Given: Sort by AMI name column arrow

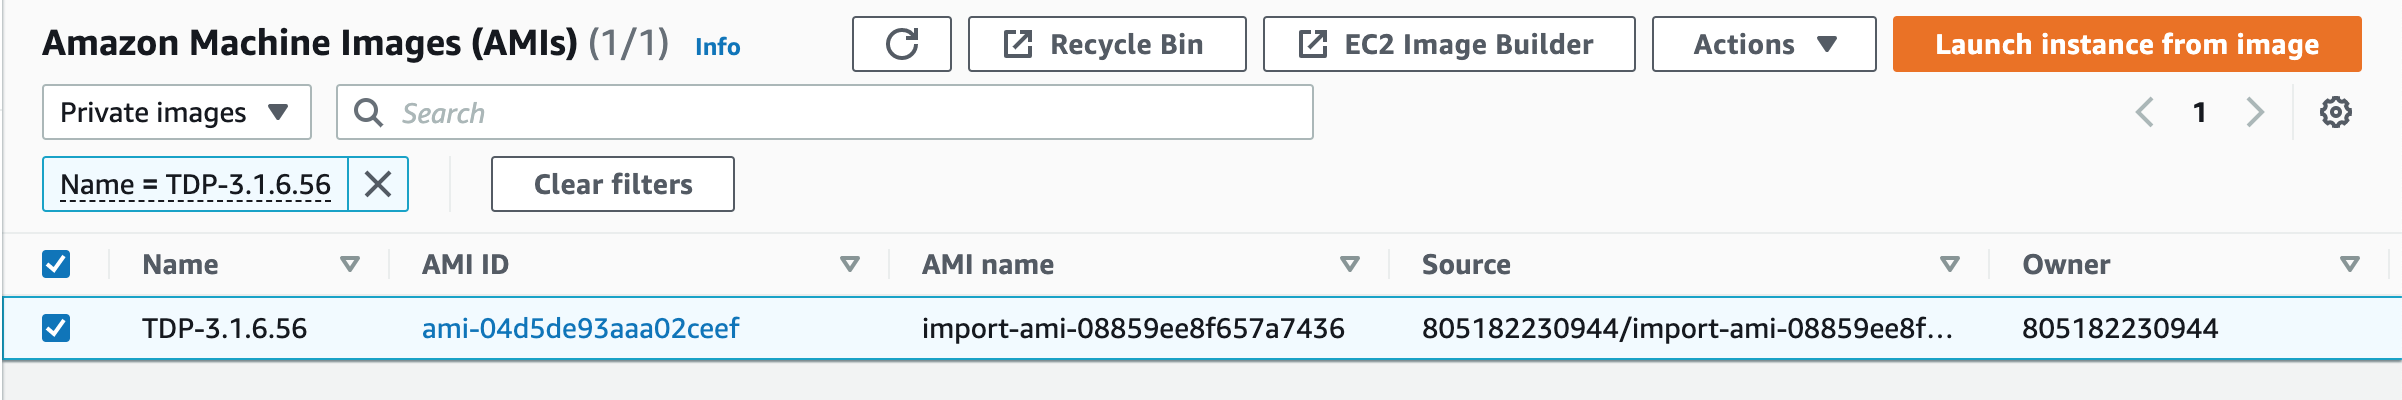Looking at the screenshot, I should (x=1350, y=264).
